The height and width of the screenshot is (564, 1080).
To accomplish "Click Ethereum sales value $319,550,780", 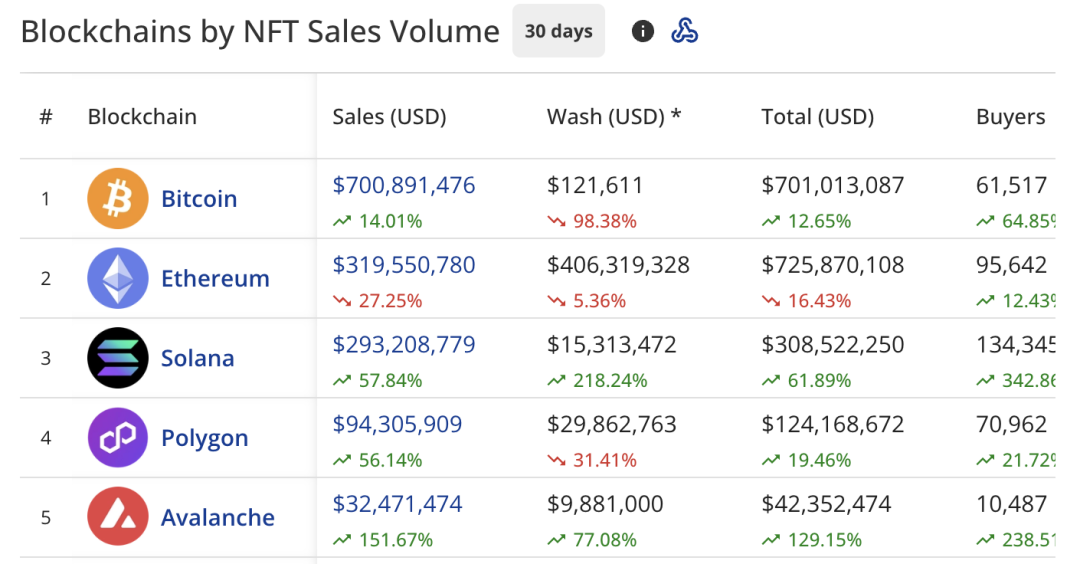I will click(x=404, y=265).
